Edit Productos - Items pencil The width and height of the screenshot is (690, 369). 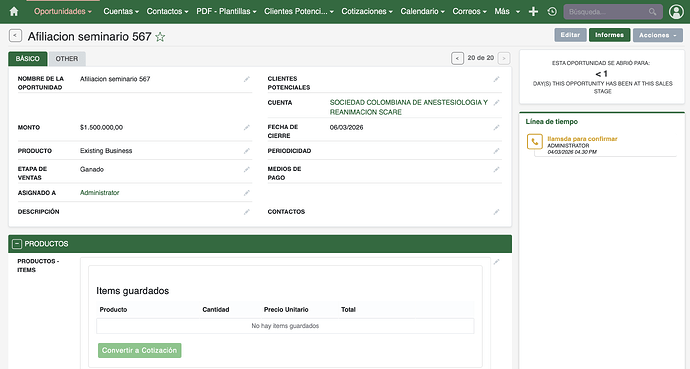tap(496, 262)
